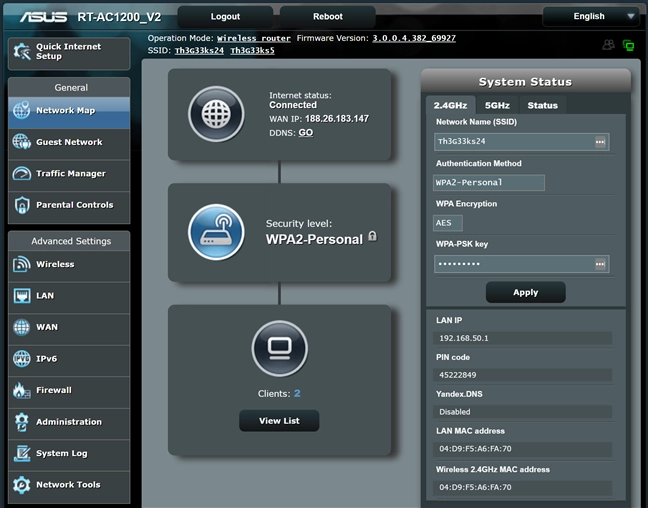Viewport: 648px width, 508px height.
Task: Open the Authentication Method WPA2-Personal dropdown
Action: coord(489,182)
